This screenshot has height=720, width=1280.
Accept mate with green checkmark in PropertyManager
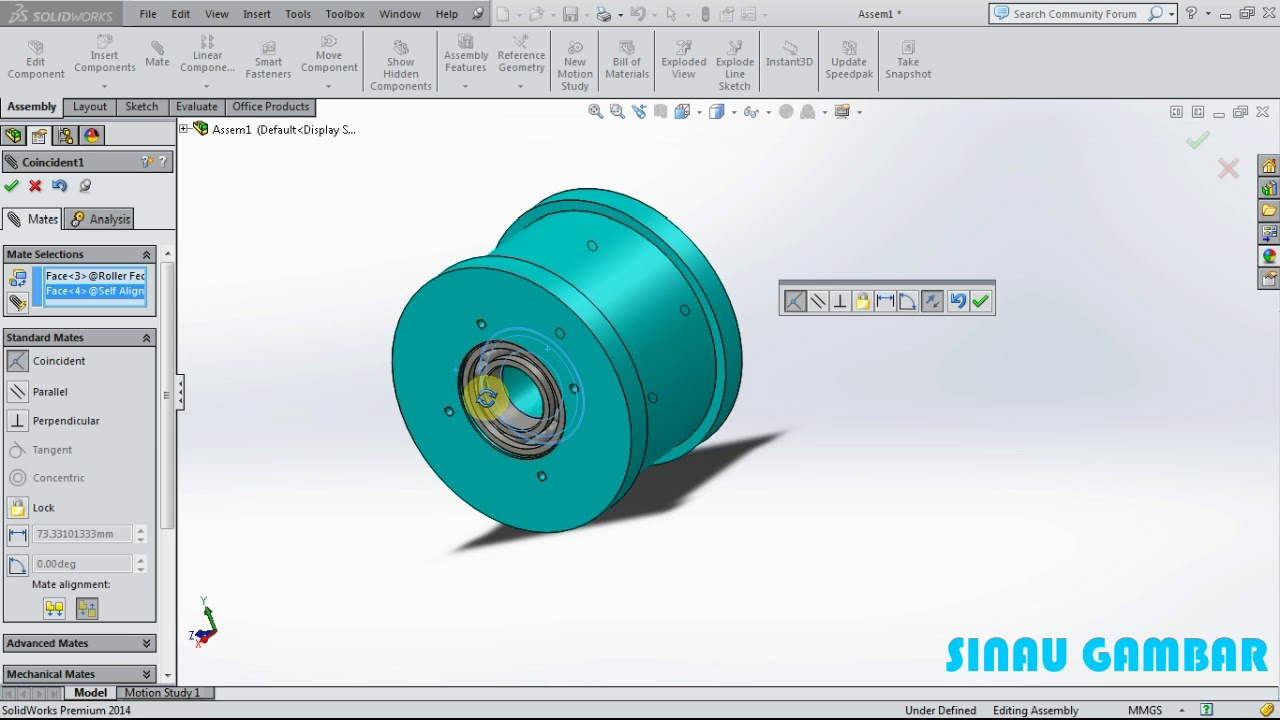pos(11,186)
